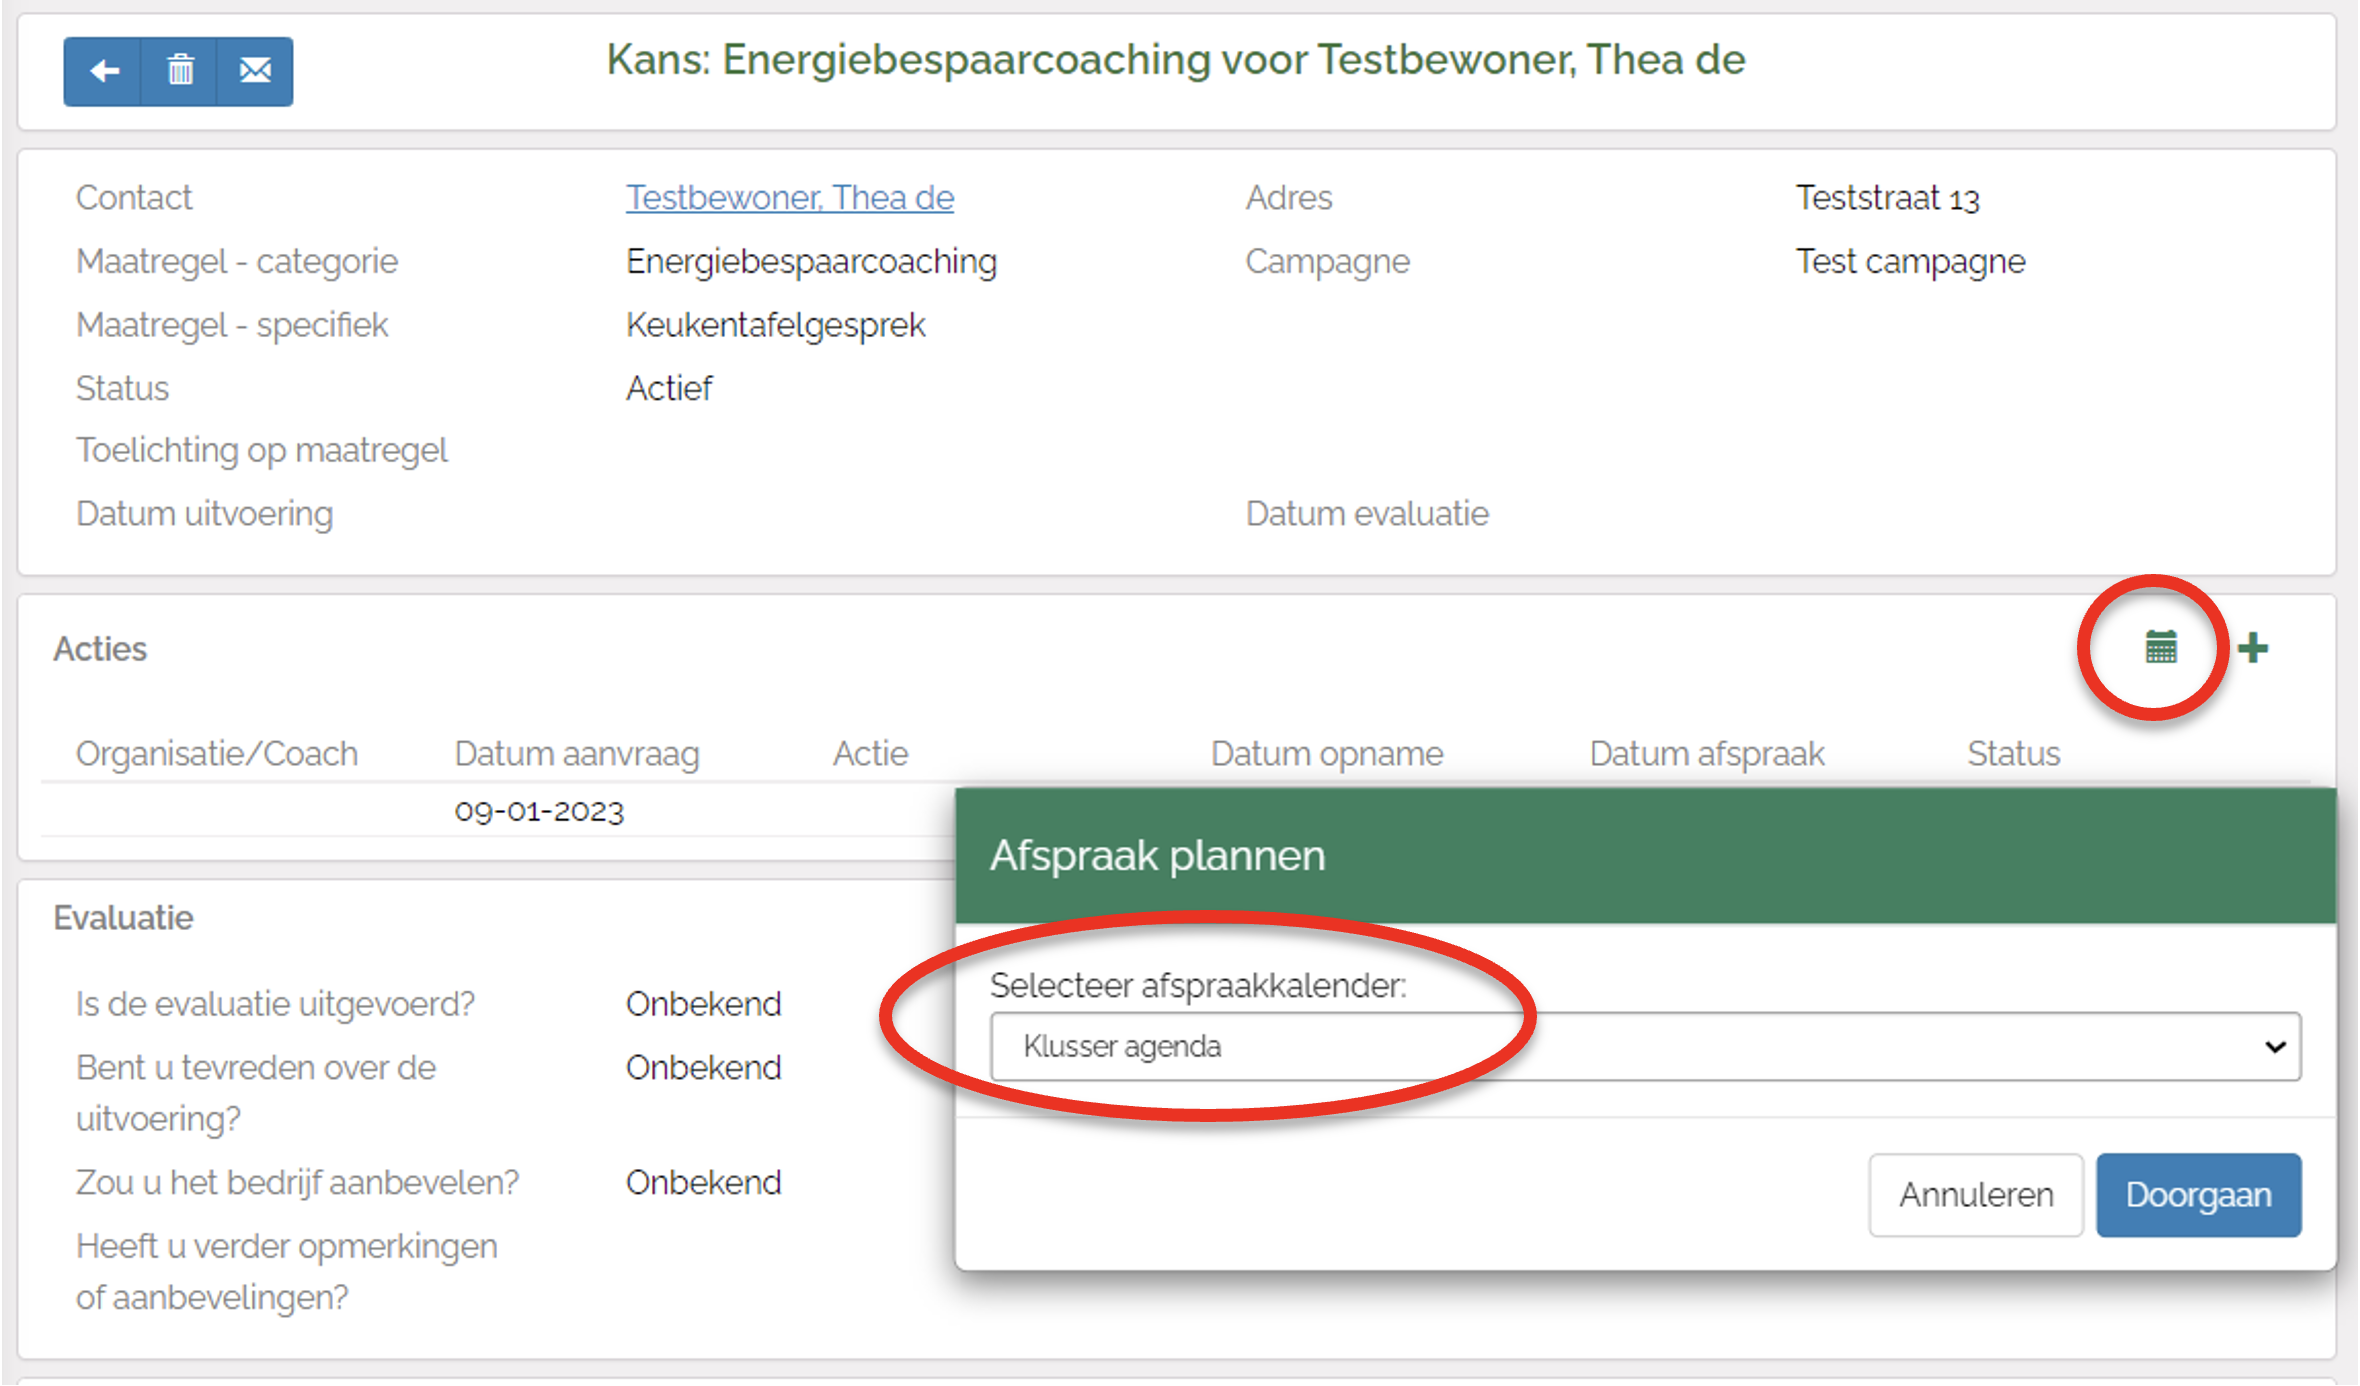The width and height of the screenshot is (2360, 1386).
Task: Click the Acties section heading
Action: click(100, 649)
